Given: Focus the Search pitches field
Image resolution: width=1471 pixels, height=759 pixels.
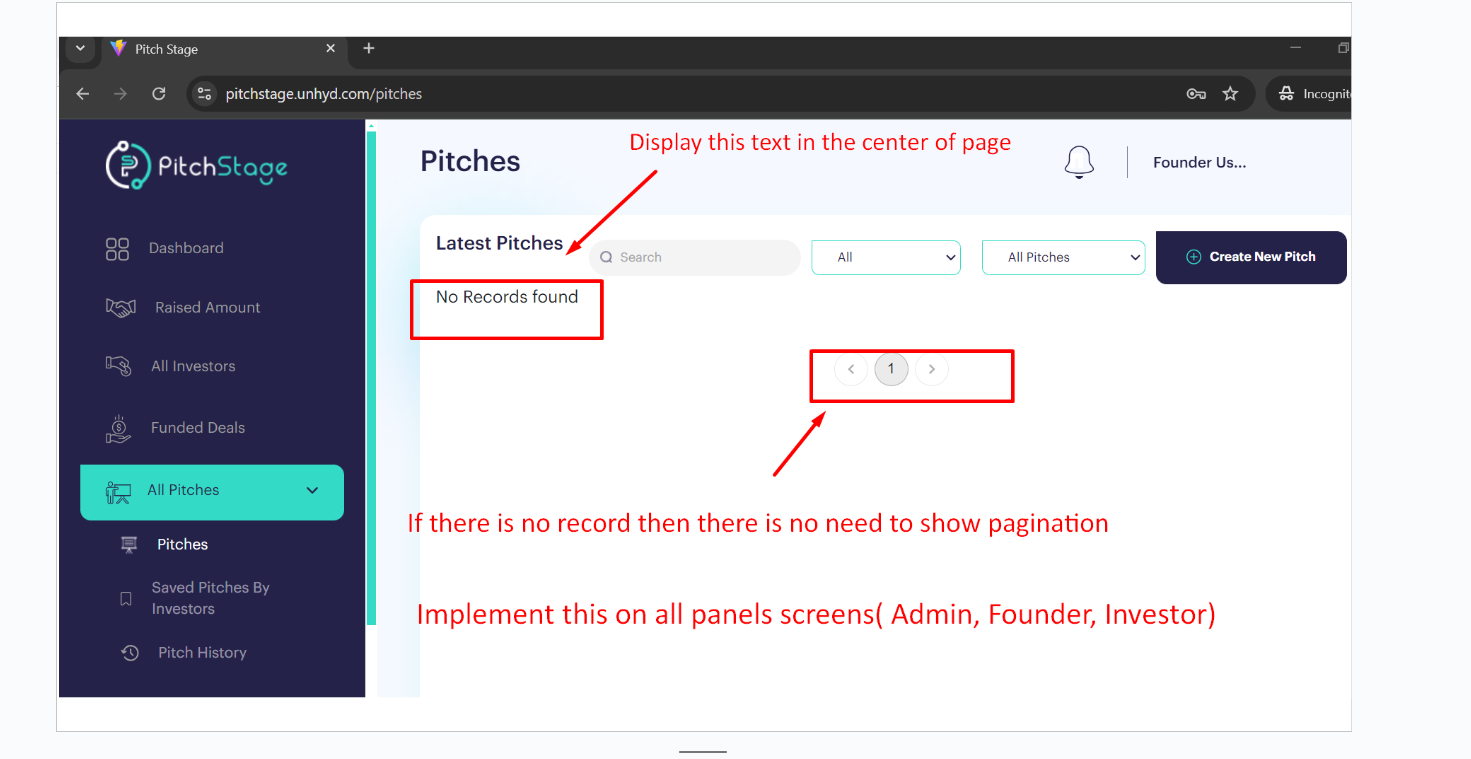Looking at the screenshot, I should [x=695, y=257].
